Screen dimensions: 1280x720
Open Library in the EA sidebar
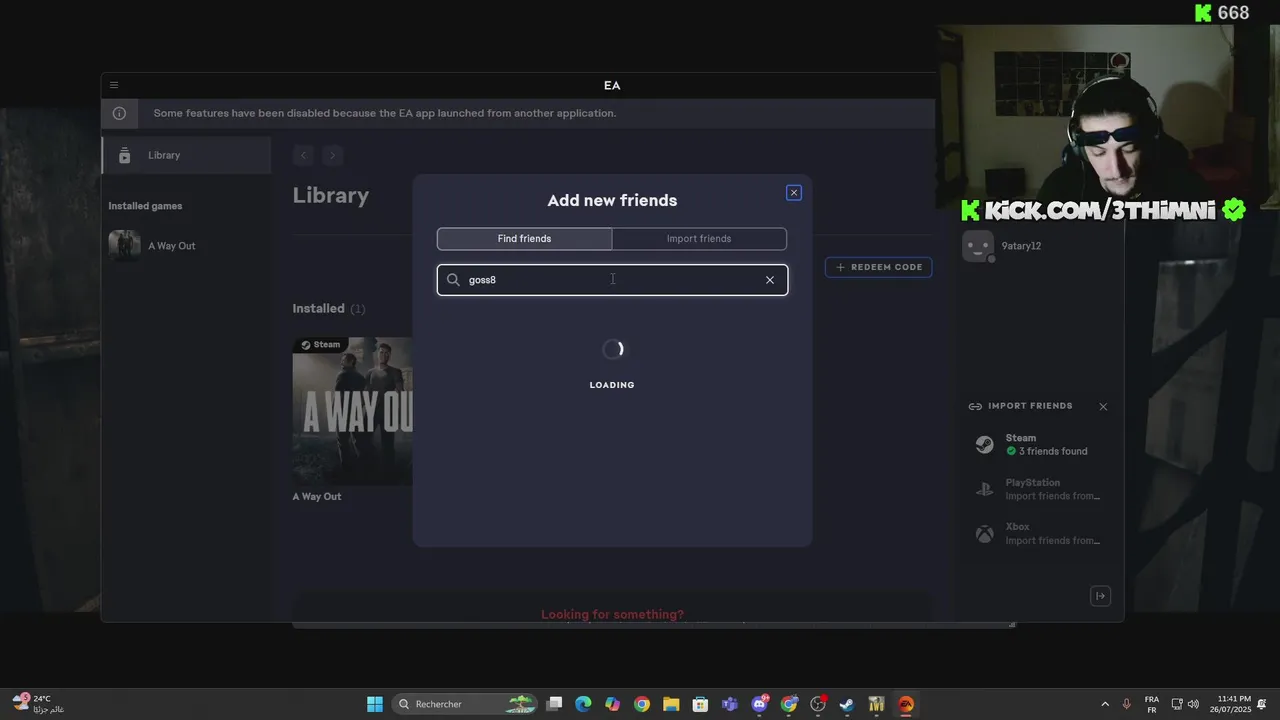tap(186, 155)
